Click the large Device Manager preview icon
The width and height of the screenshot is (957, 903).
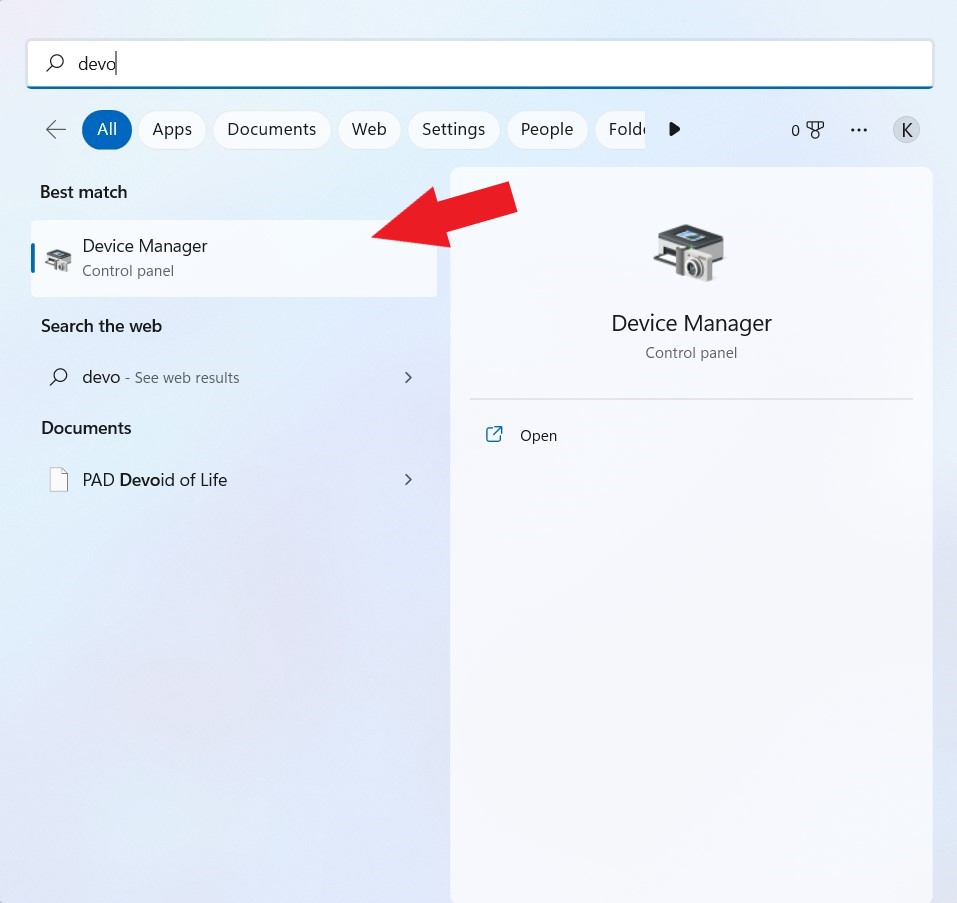click(689, 253)
